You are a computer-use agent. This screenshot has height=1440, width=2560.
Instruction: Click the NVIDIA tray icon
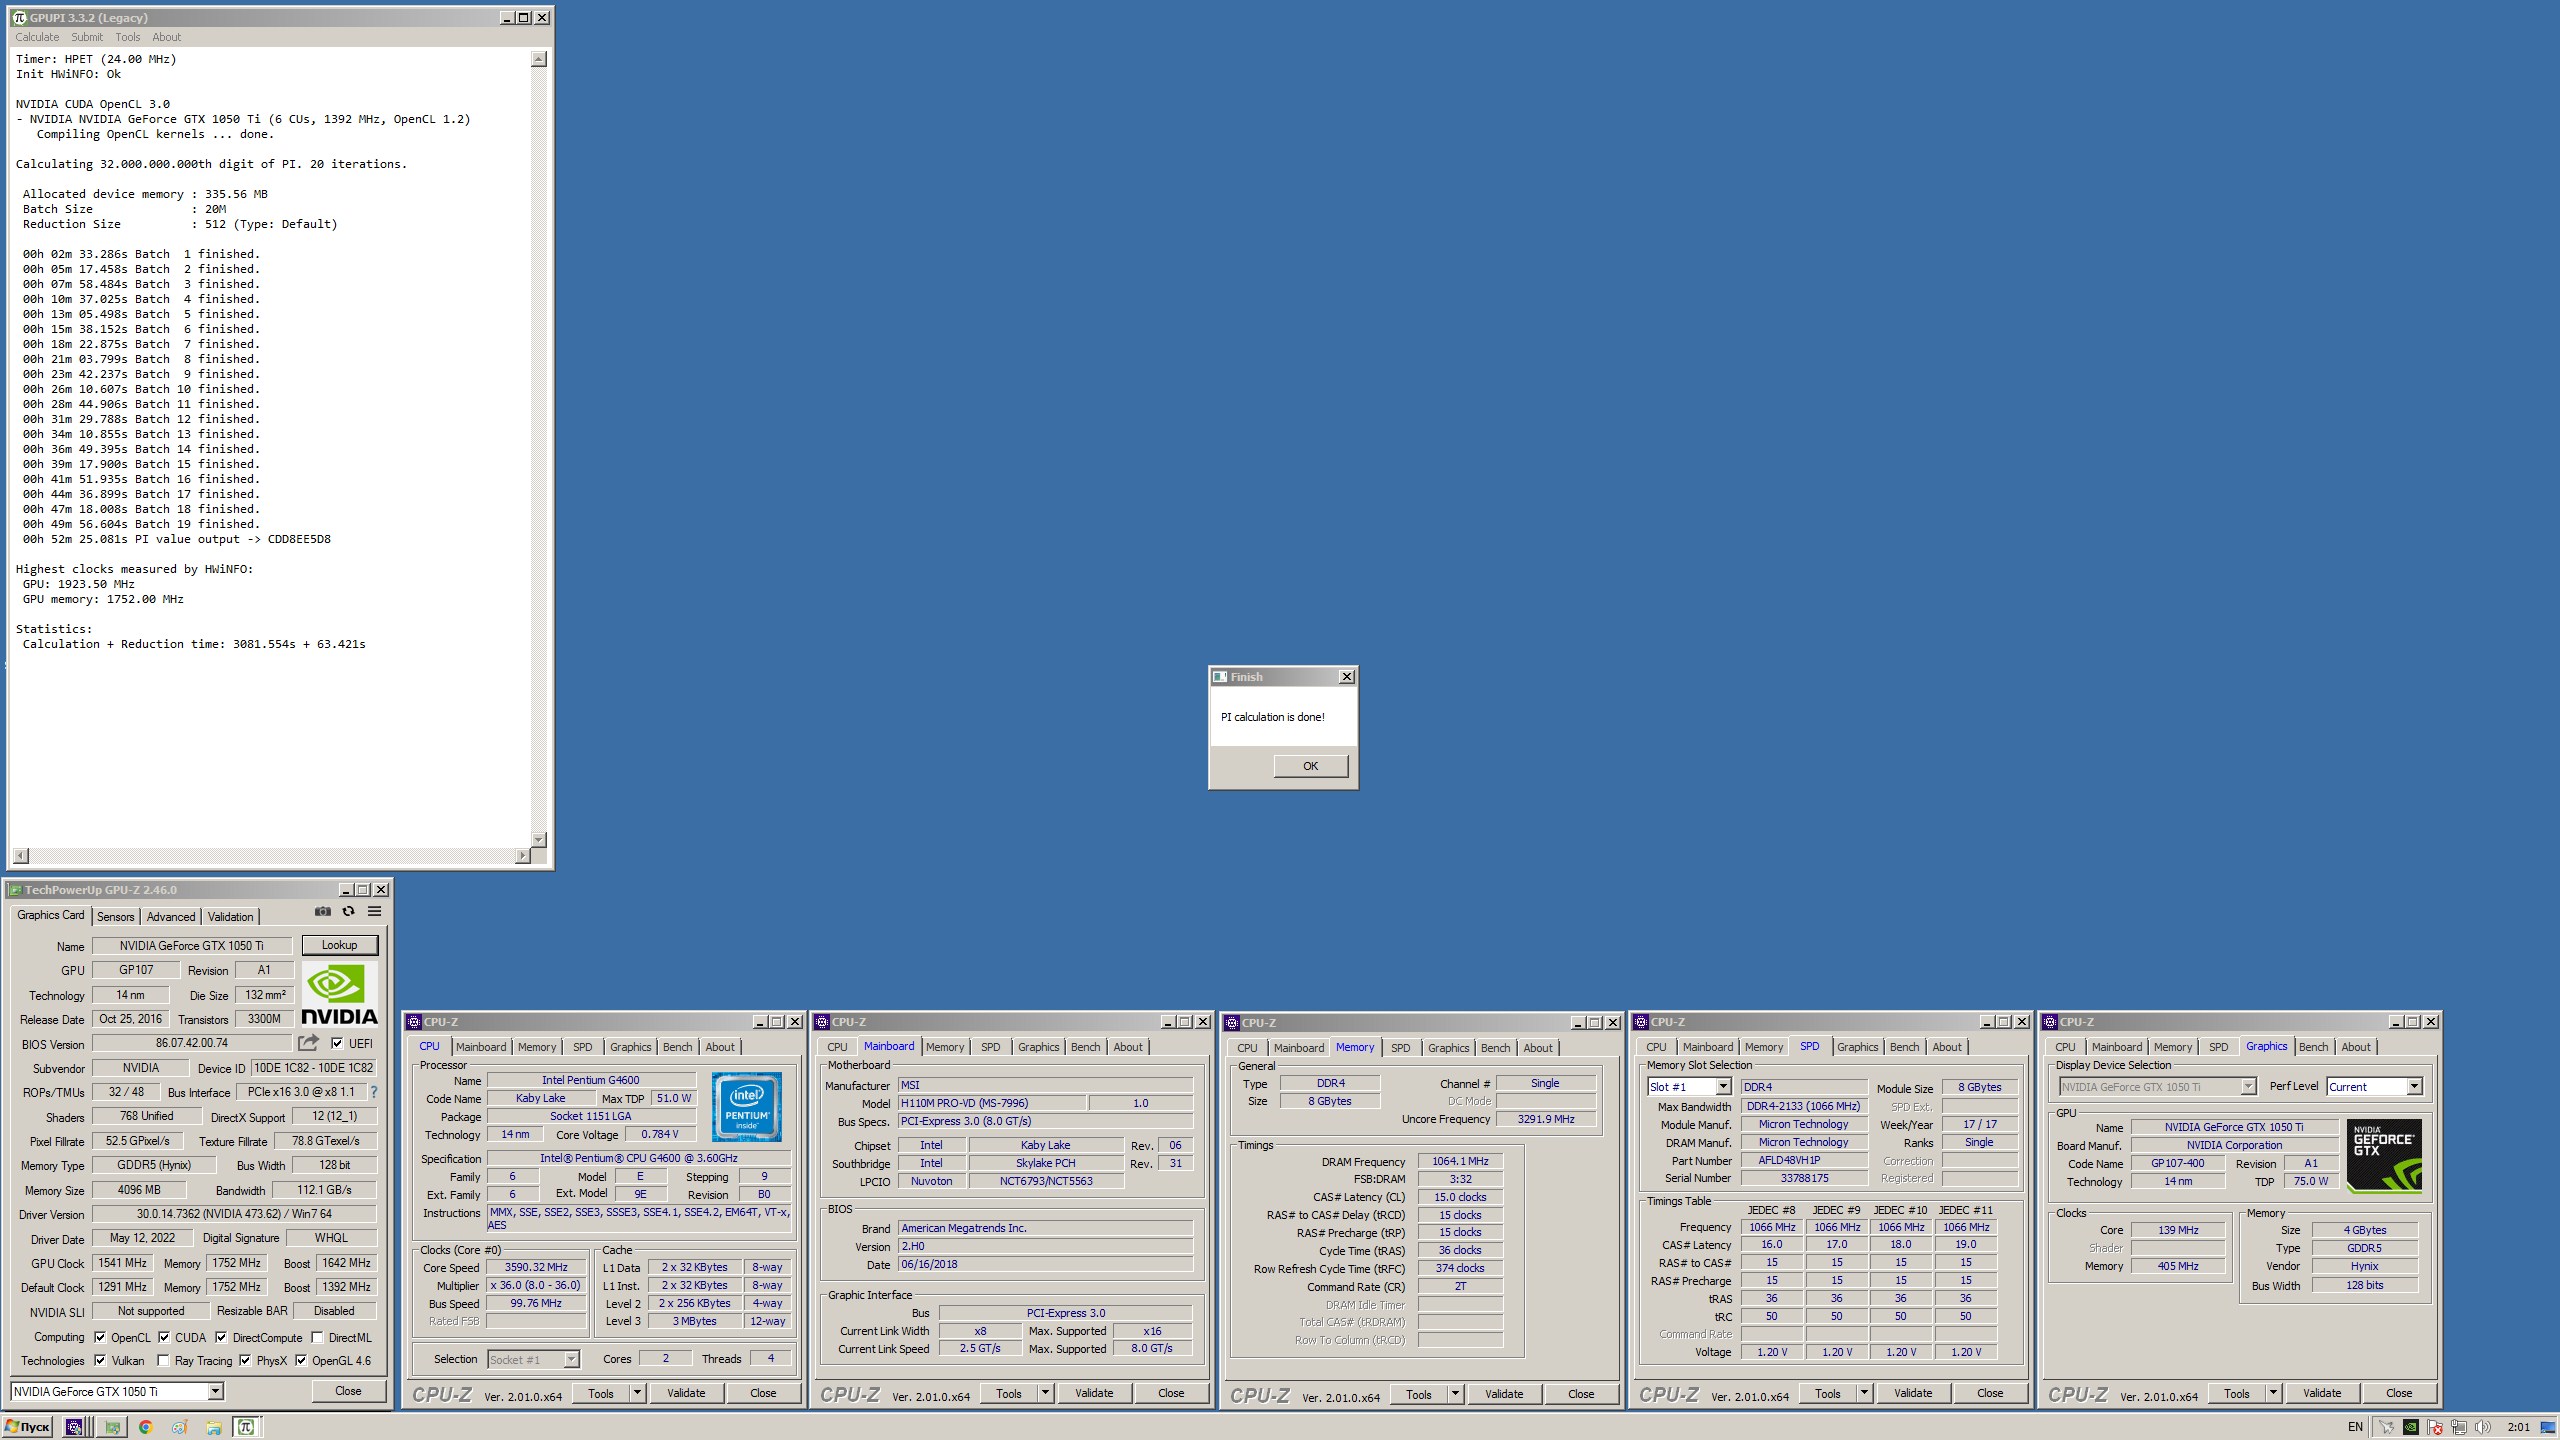[2410, 1427]
